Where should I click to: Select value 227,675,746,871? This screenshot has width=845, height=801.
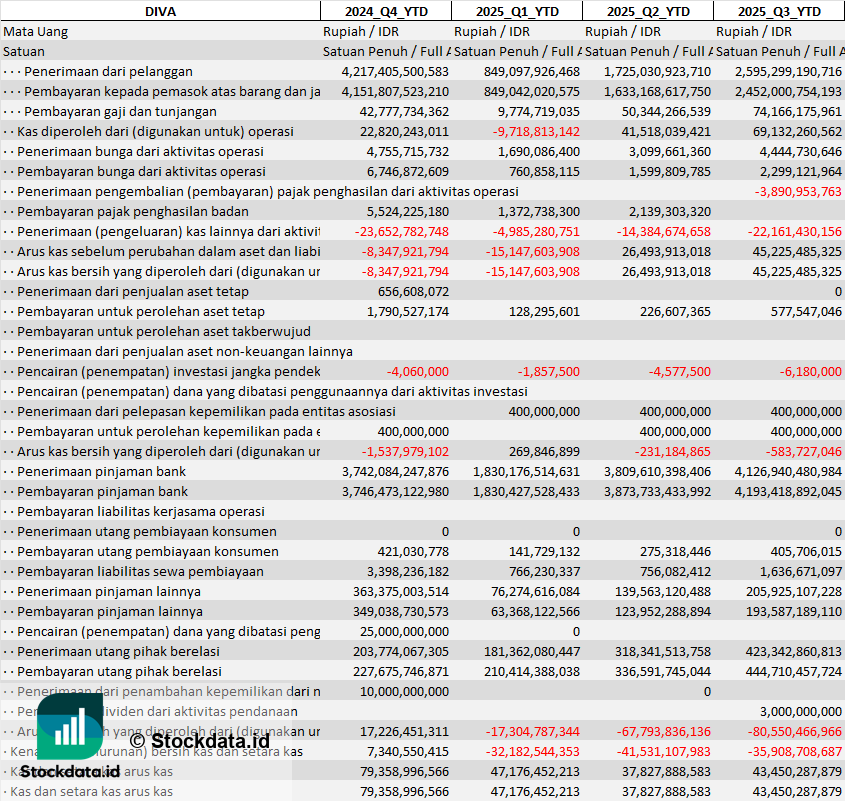point(401,672)
